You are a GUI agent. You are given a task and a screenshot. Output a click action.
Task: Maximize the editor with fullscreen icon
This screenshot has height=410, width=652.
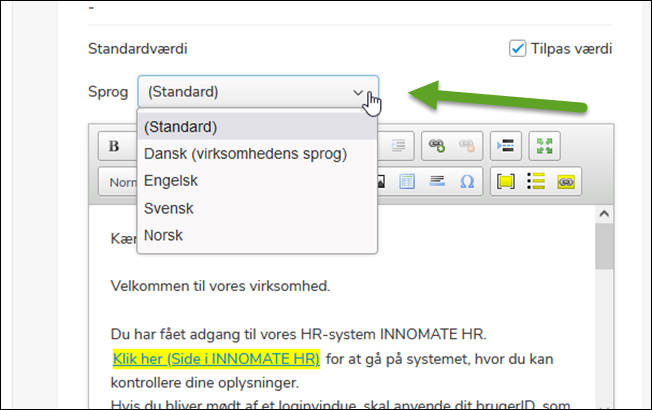[545, 146]
